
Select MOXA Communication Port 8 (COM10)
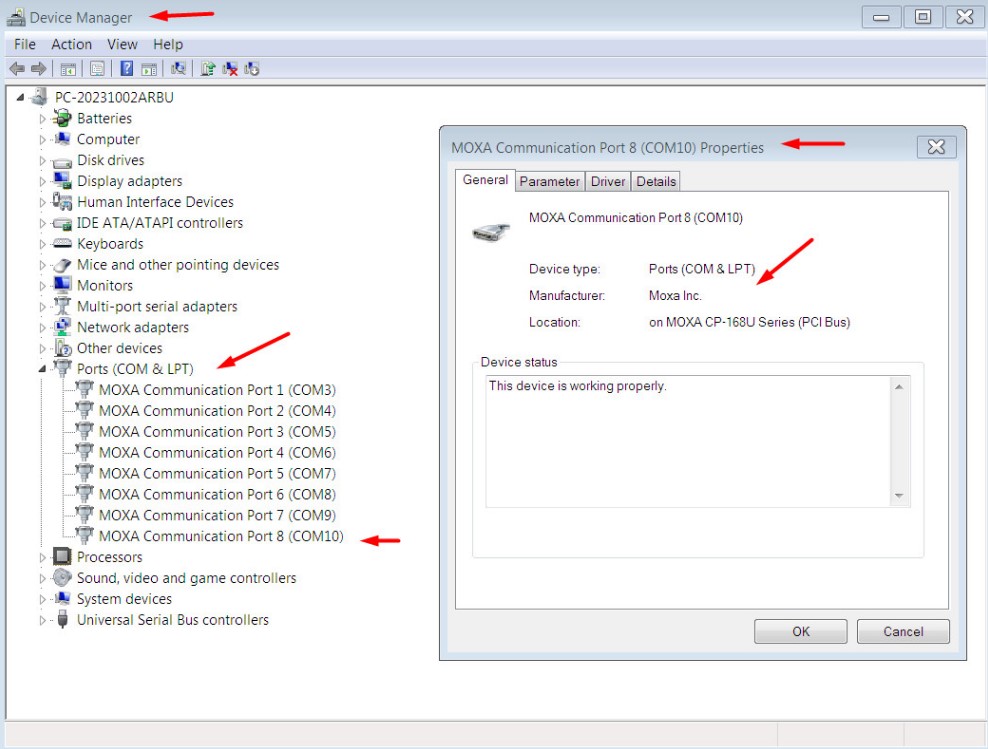[221, 536]
